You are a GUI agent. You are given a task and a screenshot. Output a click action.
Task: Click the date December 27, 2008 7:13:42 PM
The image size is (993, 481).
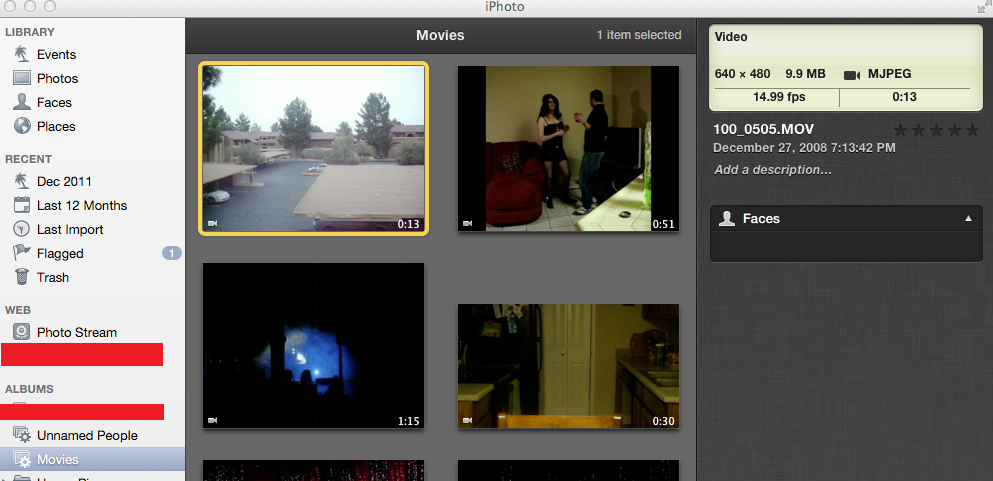pos(804,147)
